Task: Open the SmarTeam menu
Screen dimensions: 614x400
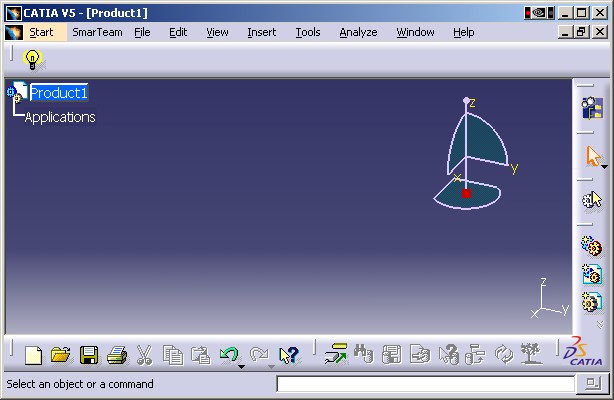Action: [x=97, y=32]
